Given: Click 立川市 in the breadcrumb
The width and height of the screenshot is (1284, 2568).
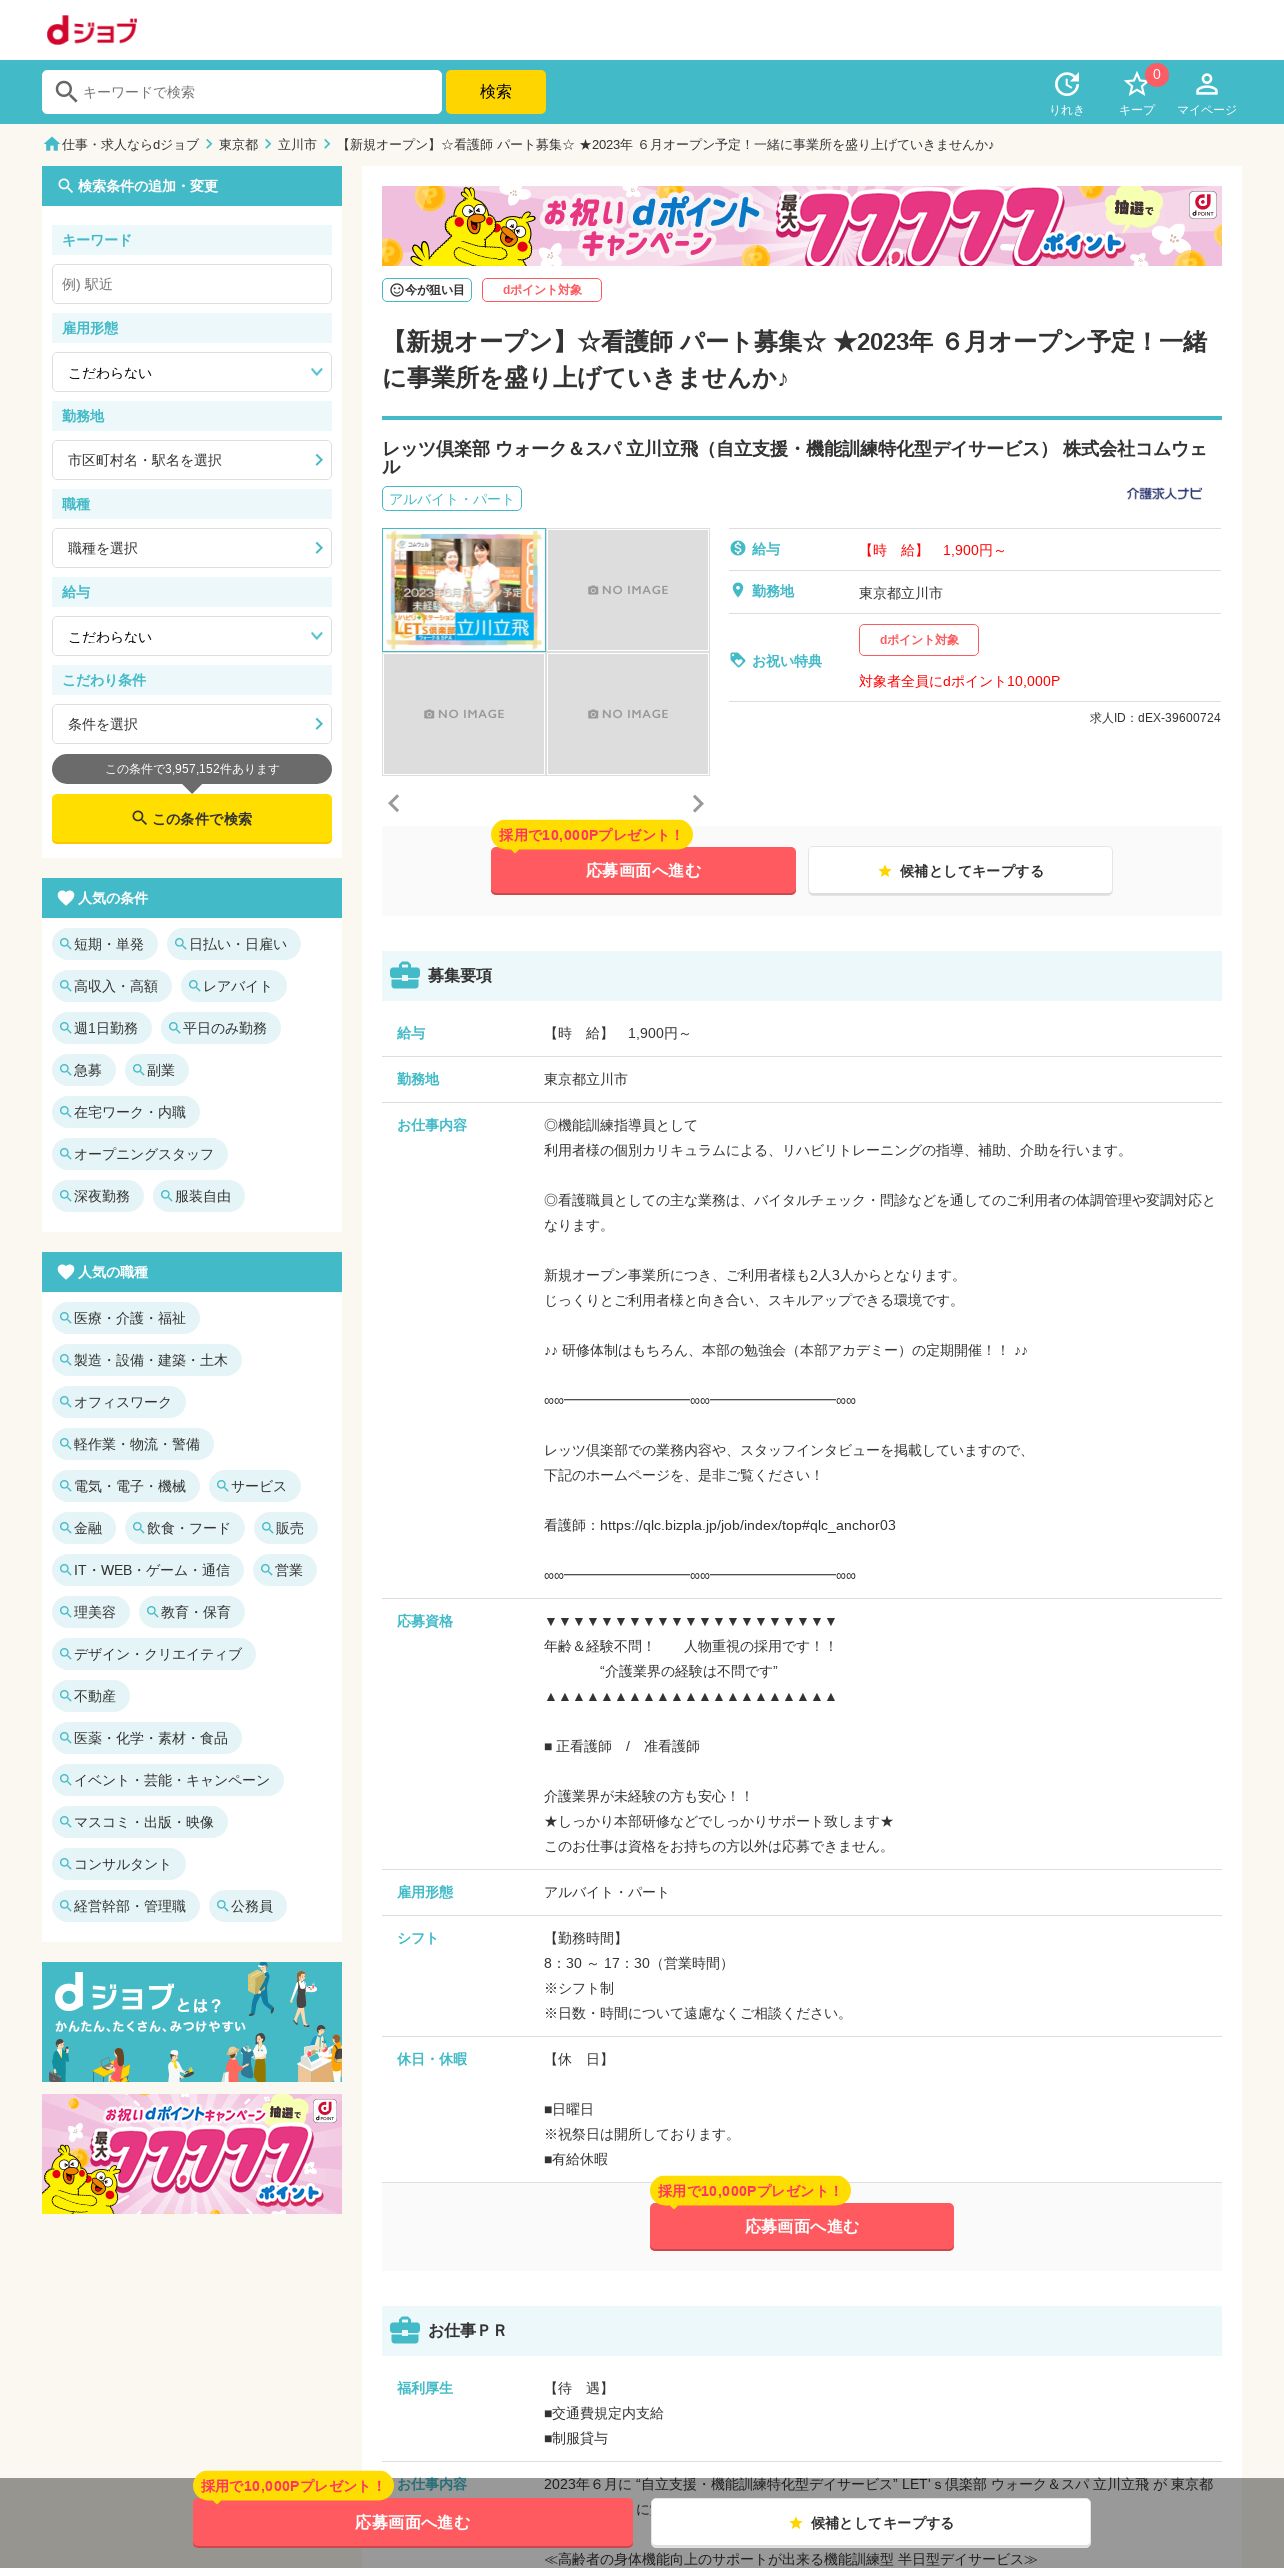Looking at the screenshot, I should pos(297,145).
